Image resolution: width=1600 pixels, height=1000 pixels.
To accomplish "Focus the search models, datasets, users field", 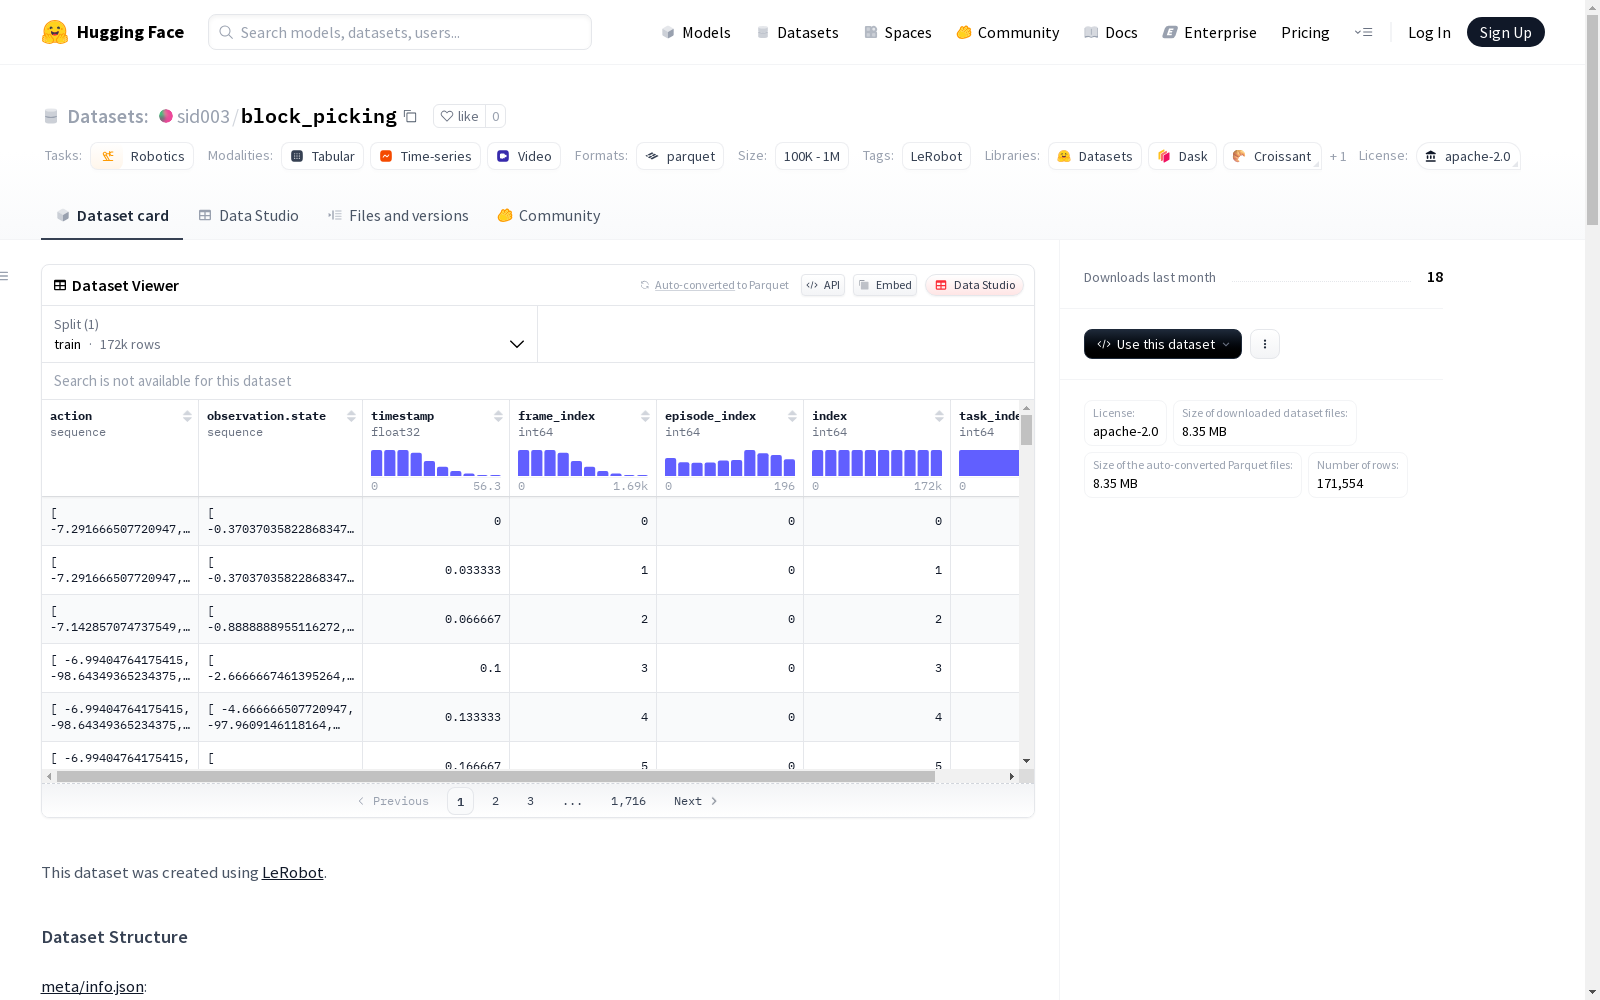I will 400,32.
